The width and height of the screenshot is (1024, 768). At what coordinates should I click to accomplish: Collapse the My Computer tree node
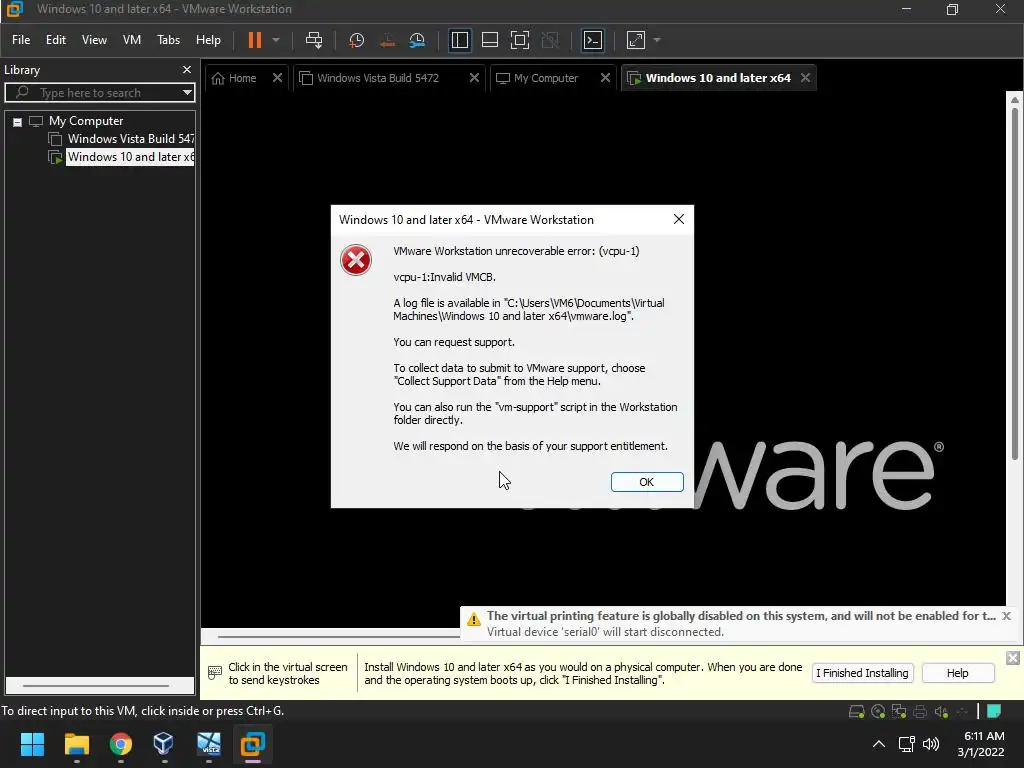18,121
